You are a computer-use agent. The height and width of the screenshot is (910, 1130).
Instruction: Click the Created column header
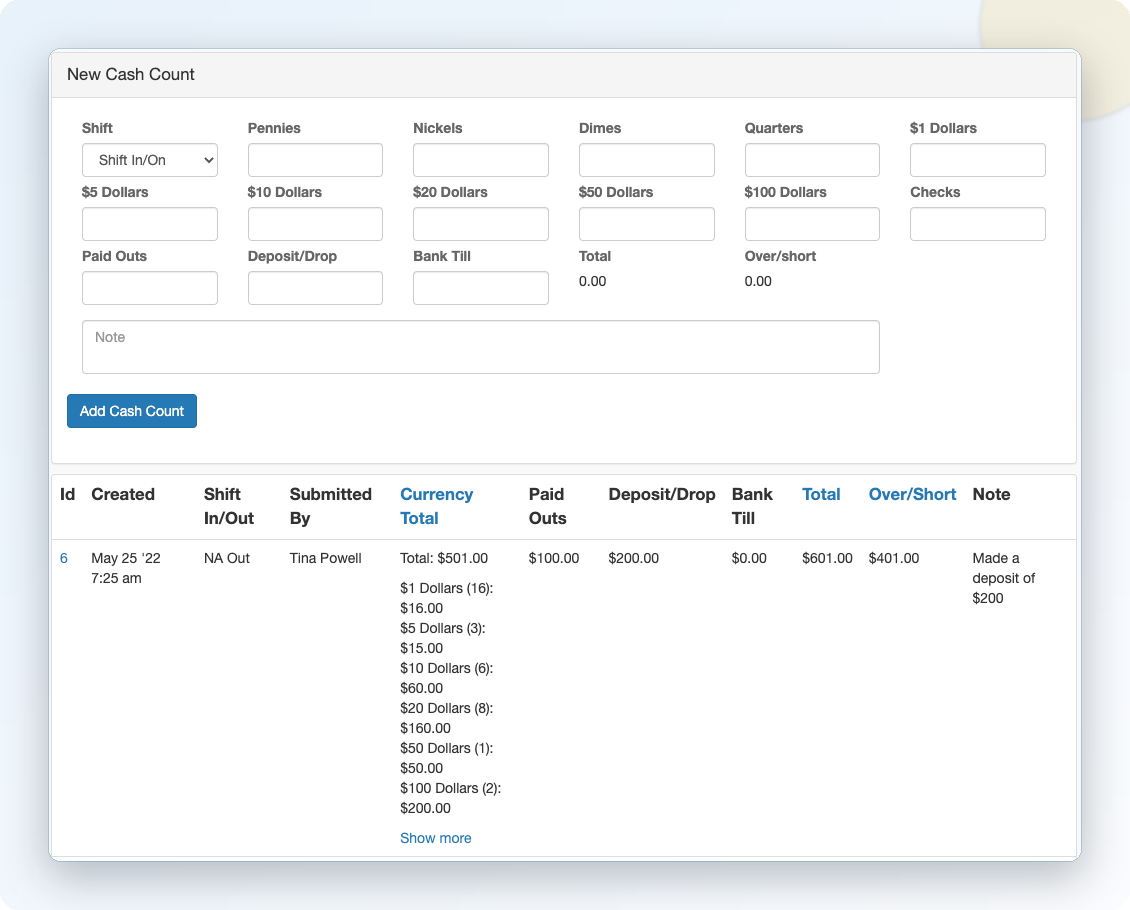(x=123, y=494)
